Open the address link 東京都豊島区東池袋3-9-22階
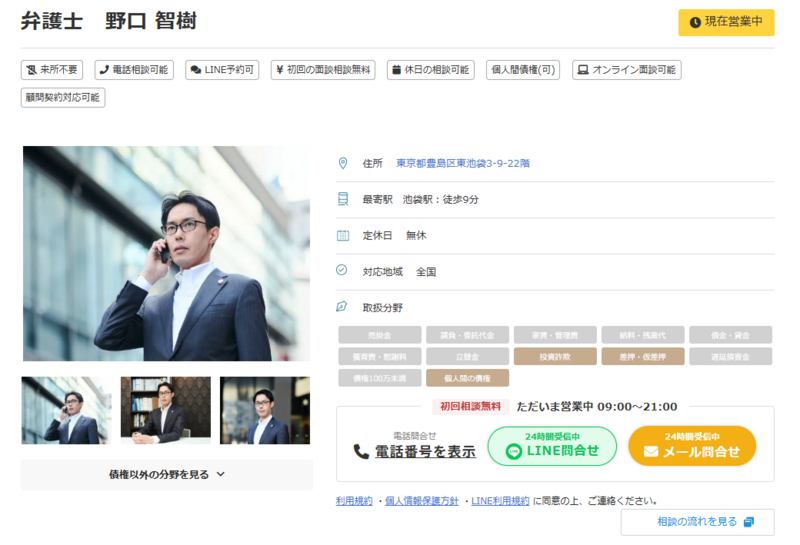Image resolution: width=800 pixels, height=545 pixels. click(x=463, y=163)
